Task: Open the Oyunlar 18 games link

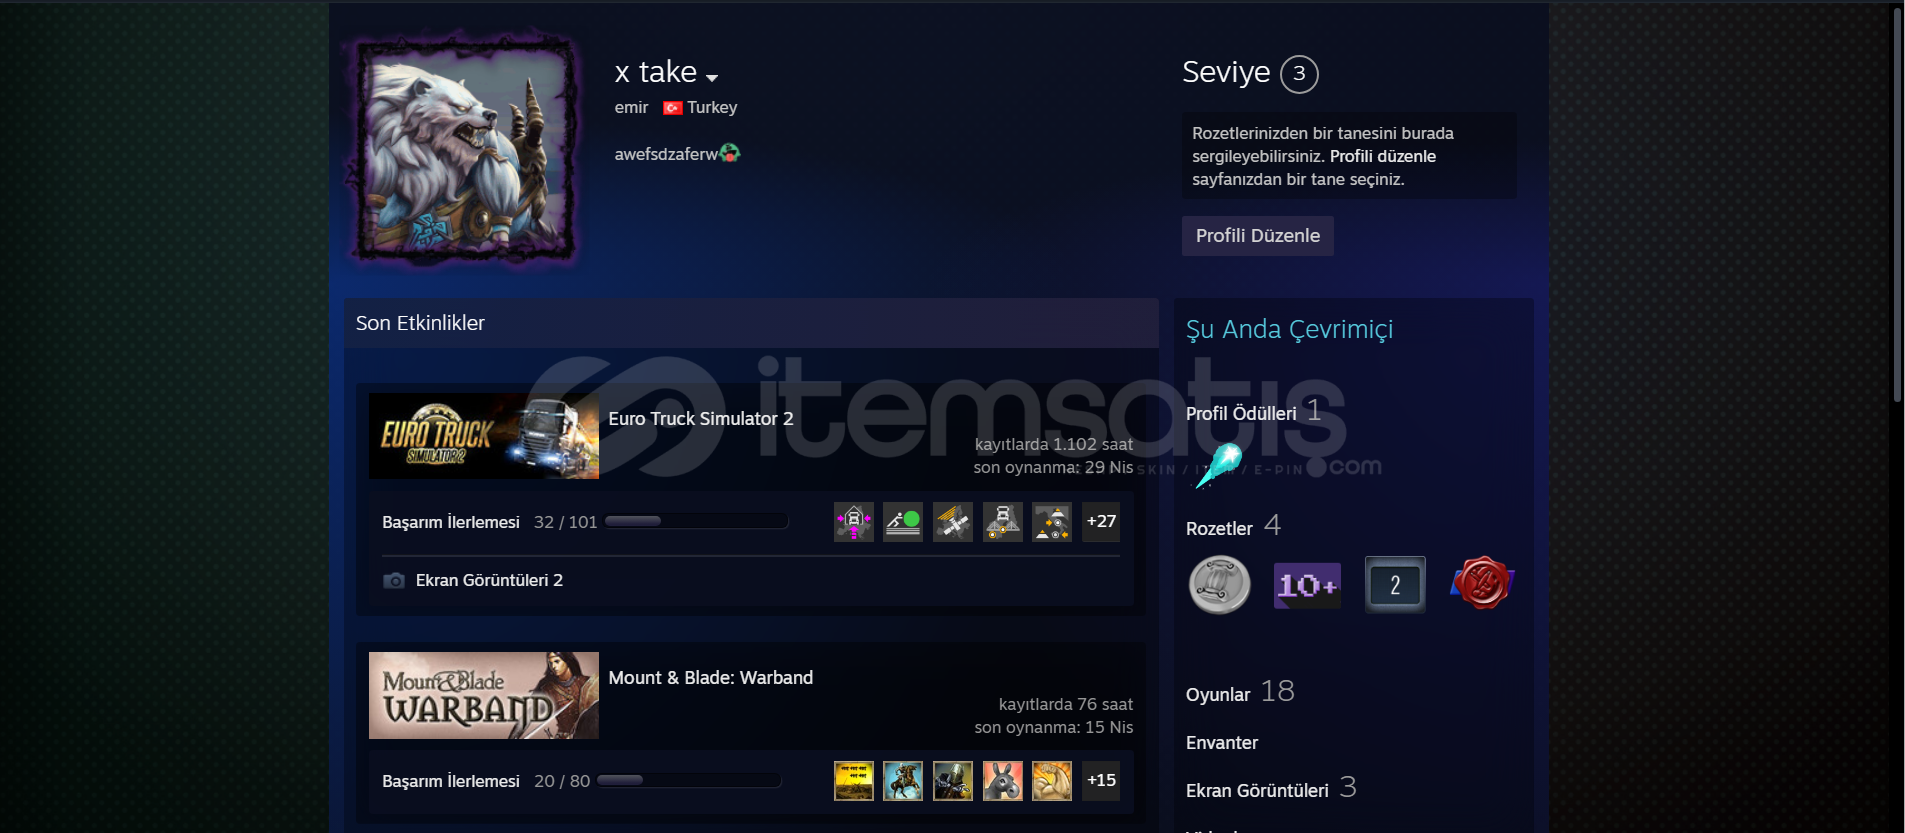Action: pos(1240,692)
